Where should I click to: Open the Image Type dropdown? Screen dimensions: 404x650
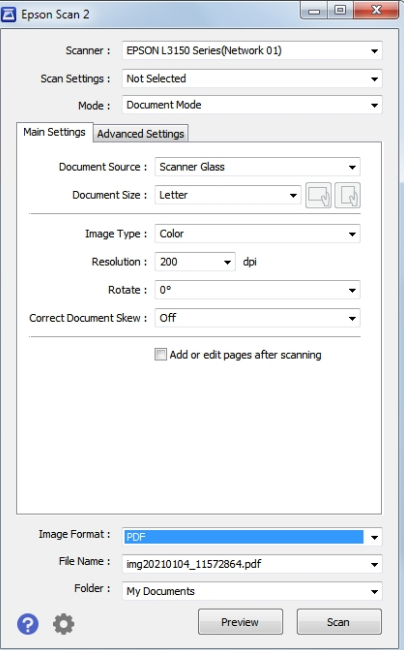point(257,233)
